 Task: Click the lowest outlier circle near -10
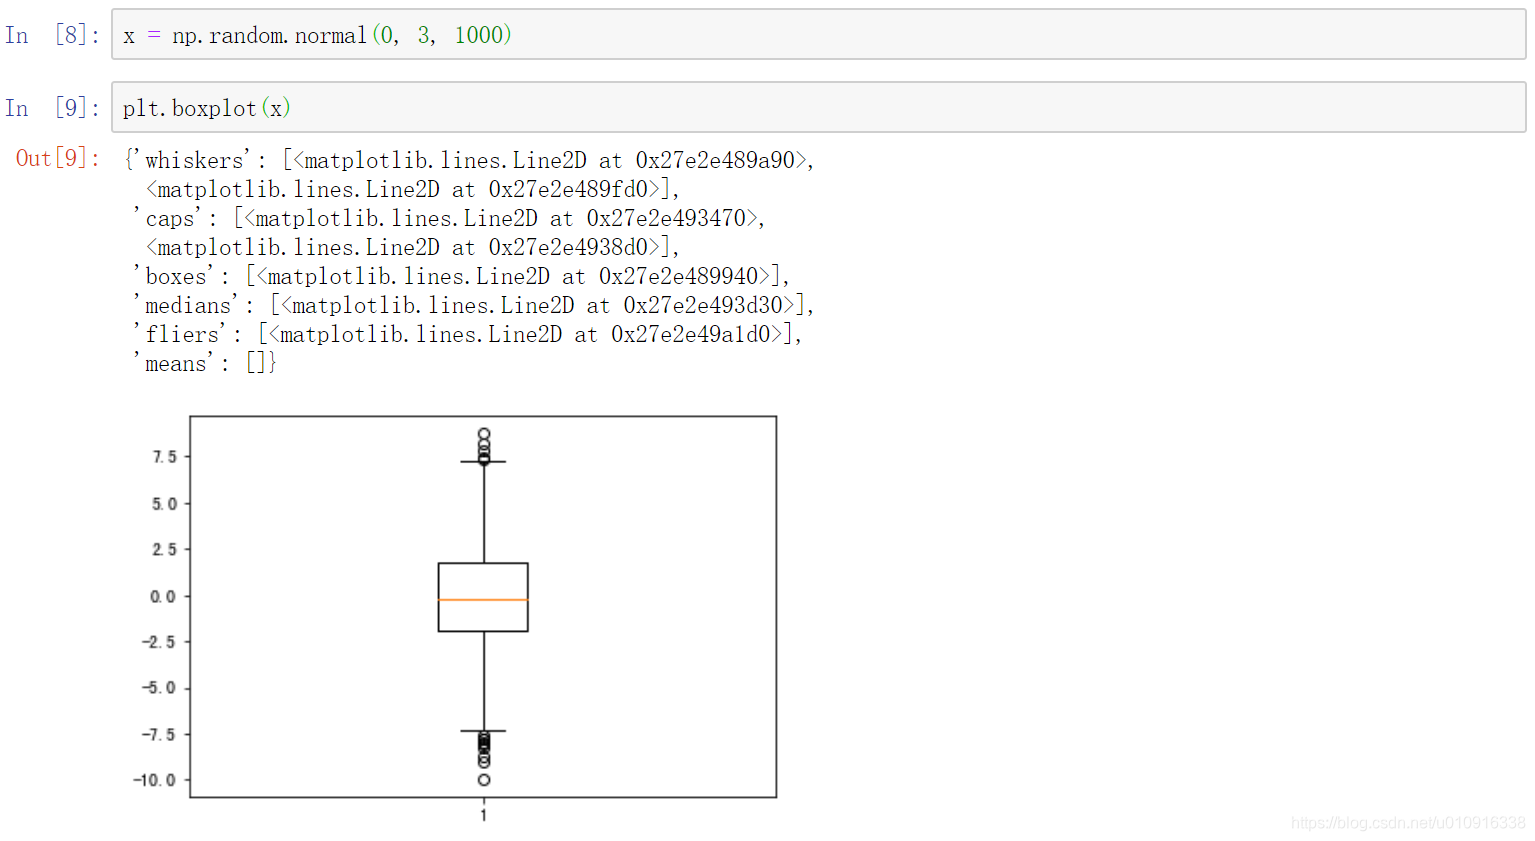click(484, 780)
